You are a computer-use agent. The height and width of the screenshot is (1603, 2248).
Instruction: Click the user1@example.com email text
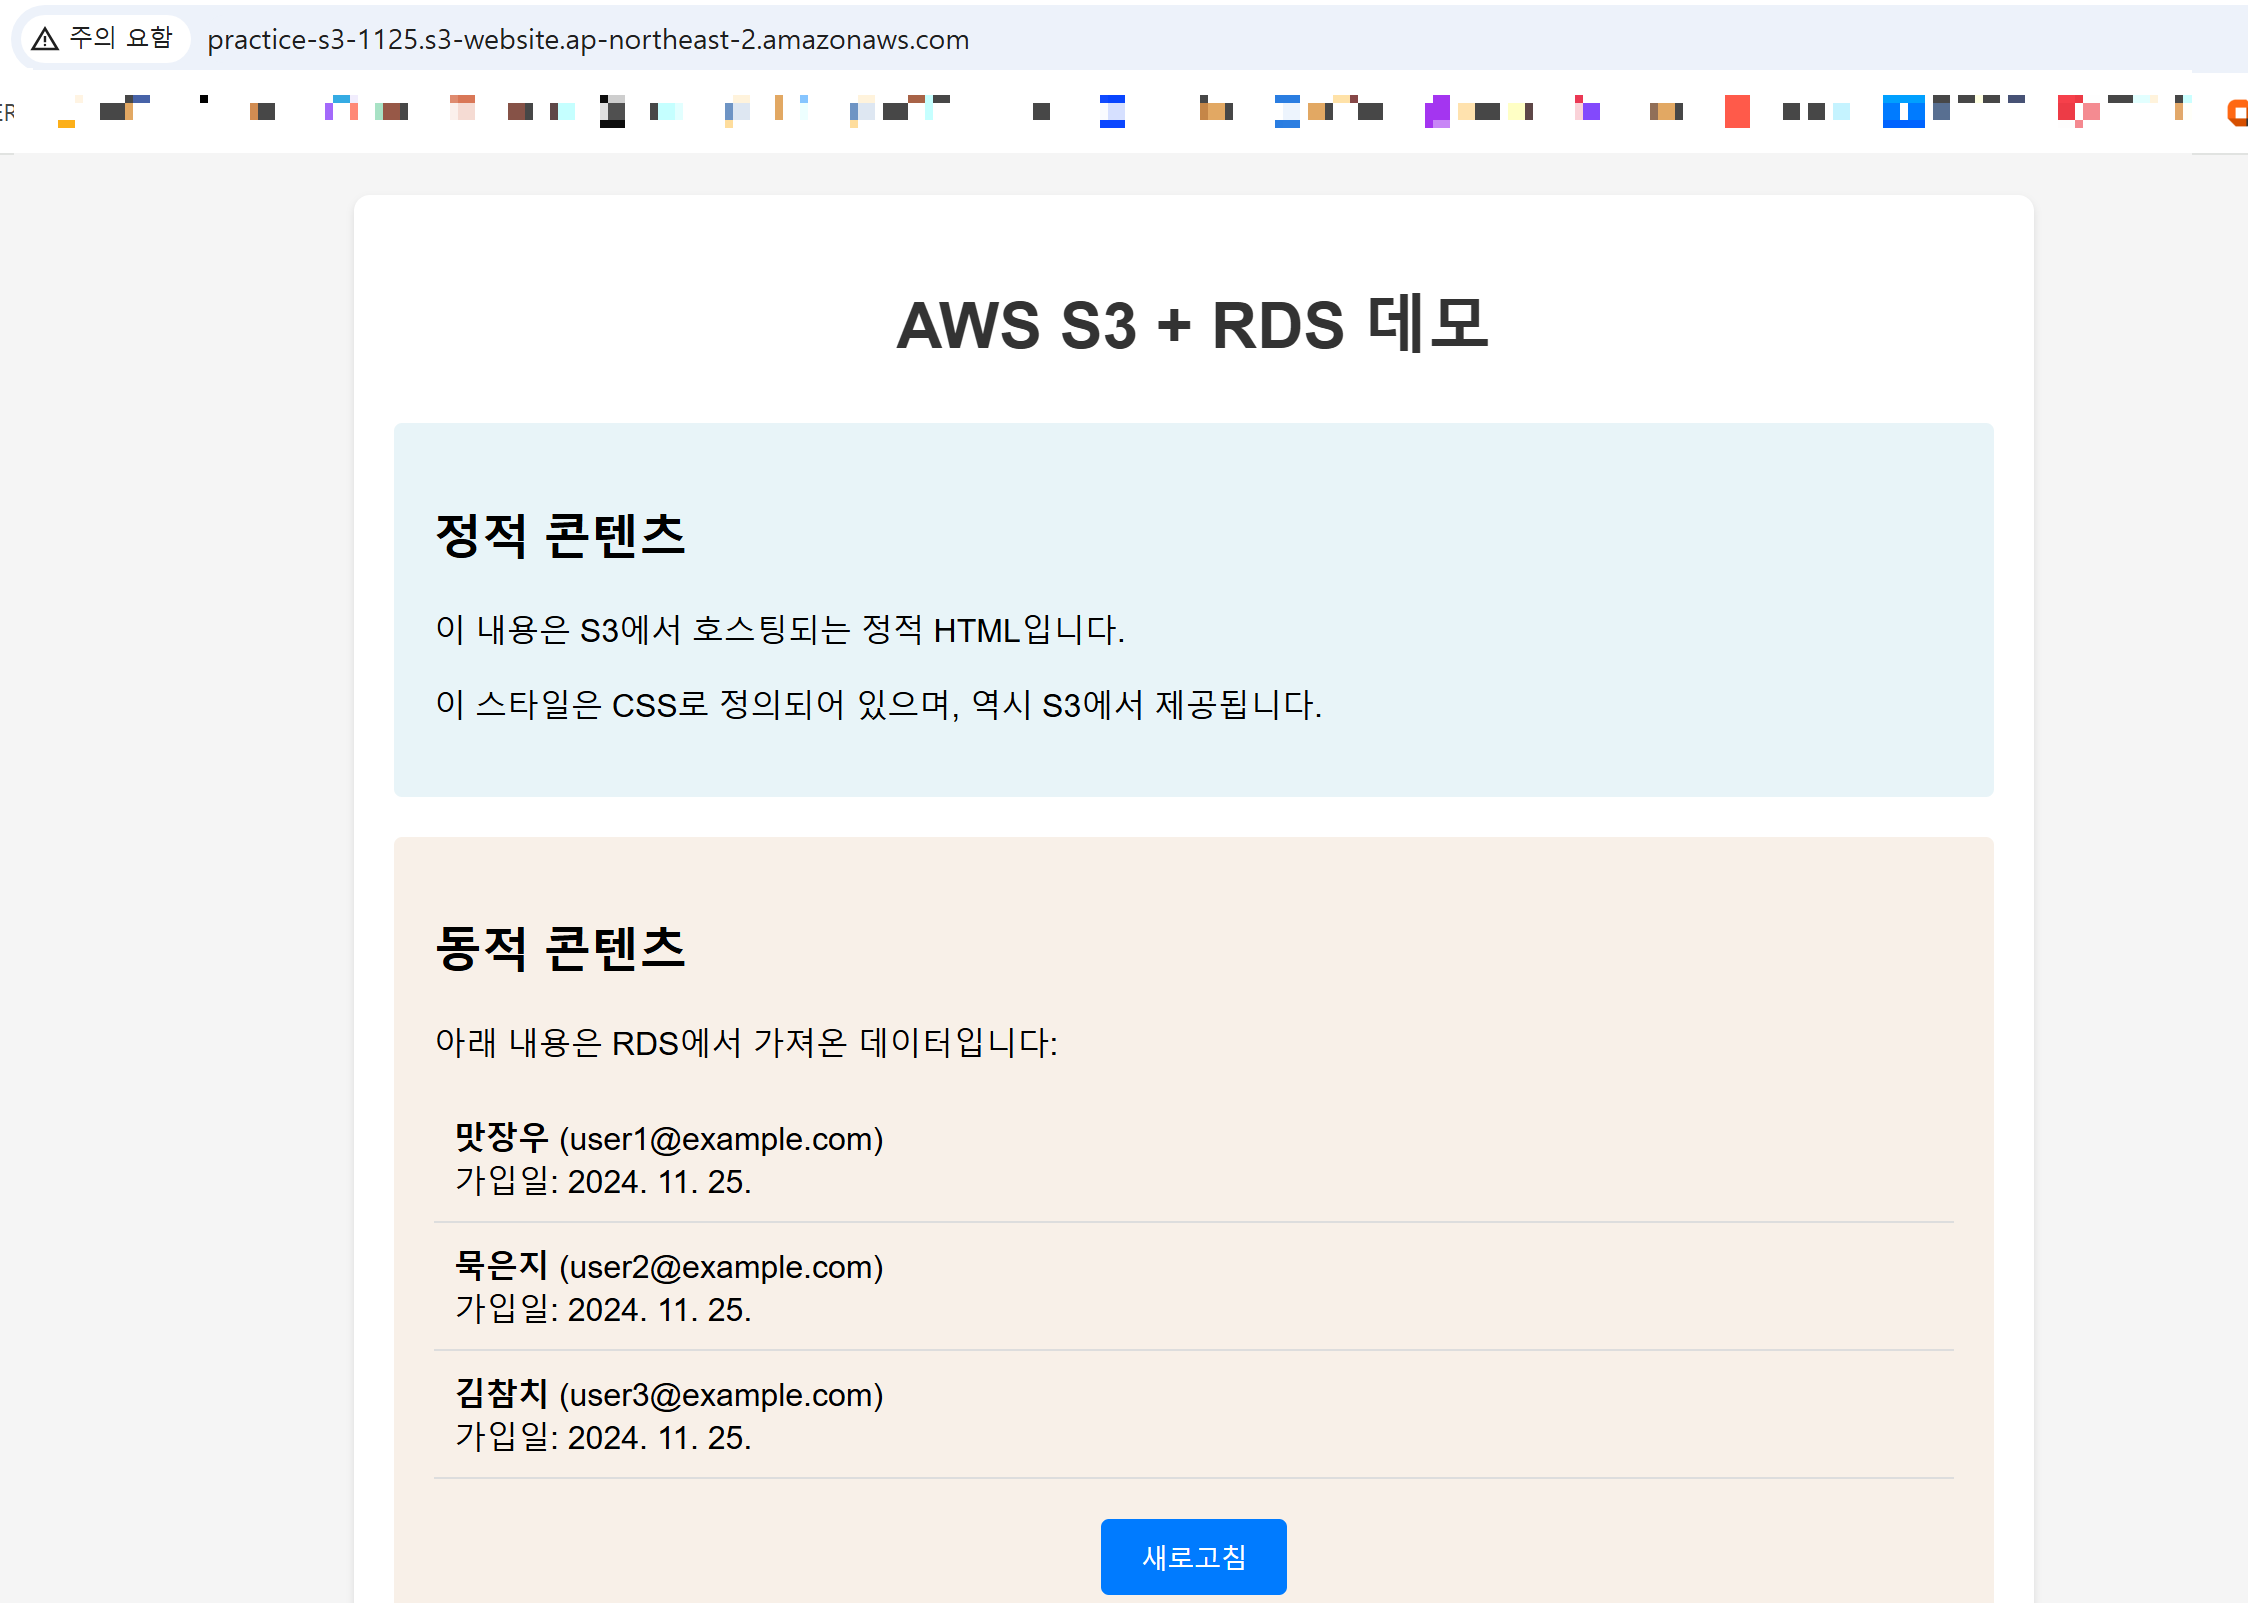point(721,1139)
